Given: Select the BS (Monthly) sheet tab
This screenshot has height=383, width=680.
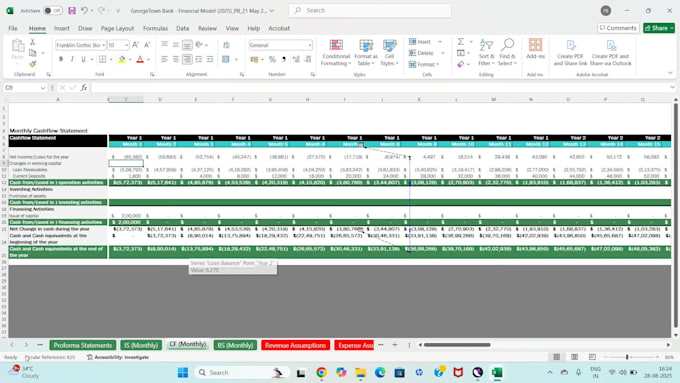Looking at the screenshot, I should point(235,345).
